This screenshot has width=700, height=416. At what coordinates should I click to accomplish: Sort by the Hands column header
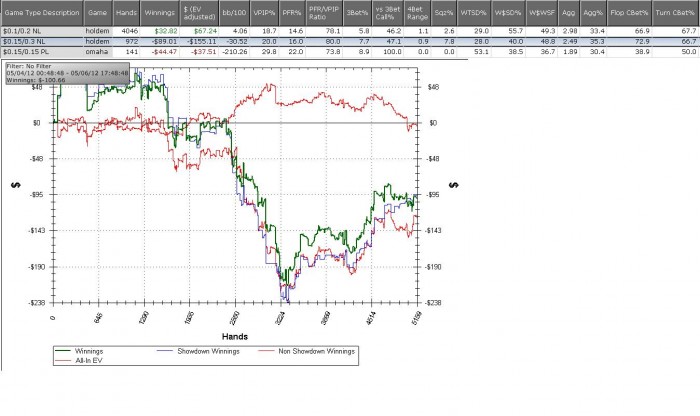click(x=126, y=13)
